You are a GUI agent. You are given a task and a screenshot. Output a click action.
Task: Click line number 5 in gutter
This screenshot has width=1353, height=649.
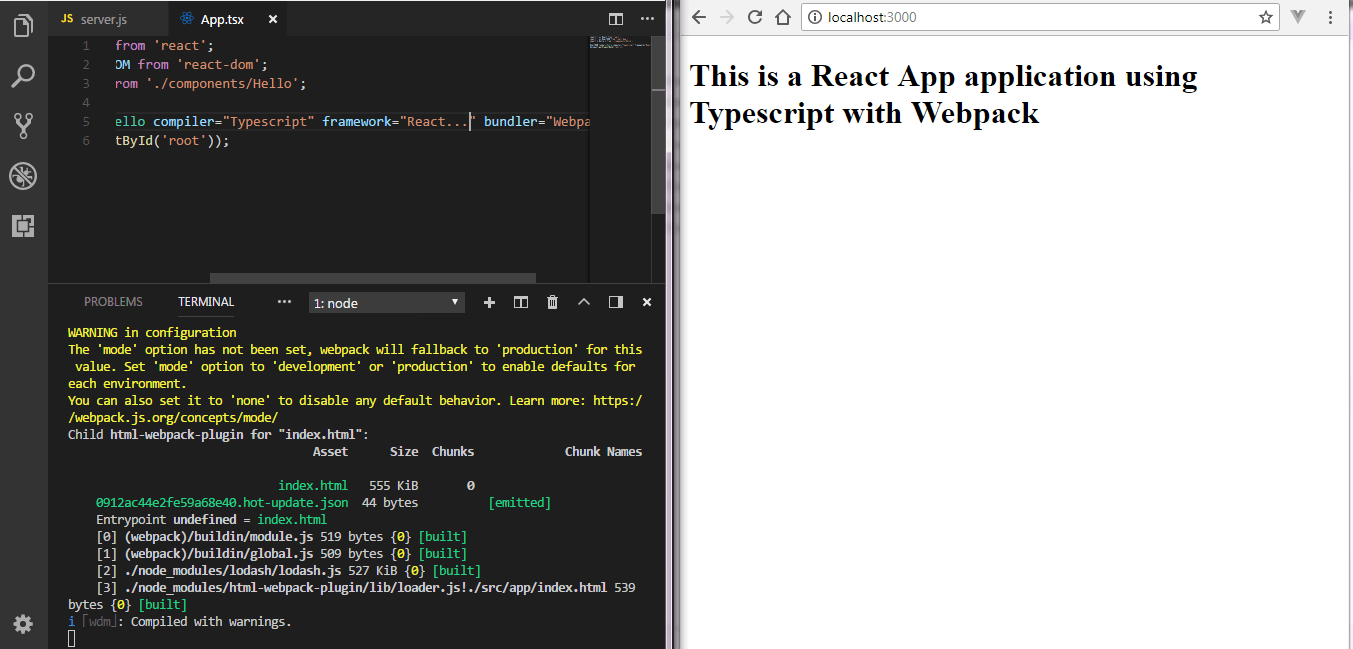(x=86, y=121)
